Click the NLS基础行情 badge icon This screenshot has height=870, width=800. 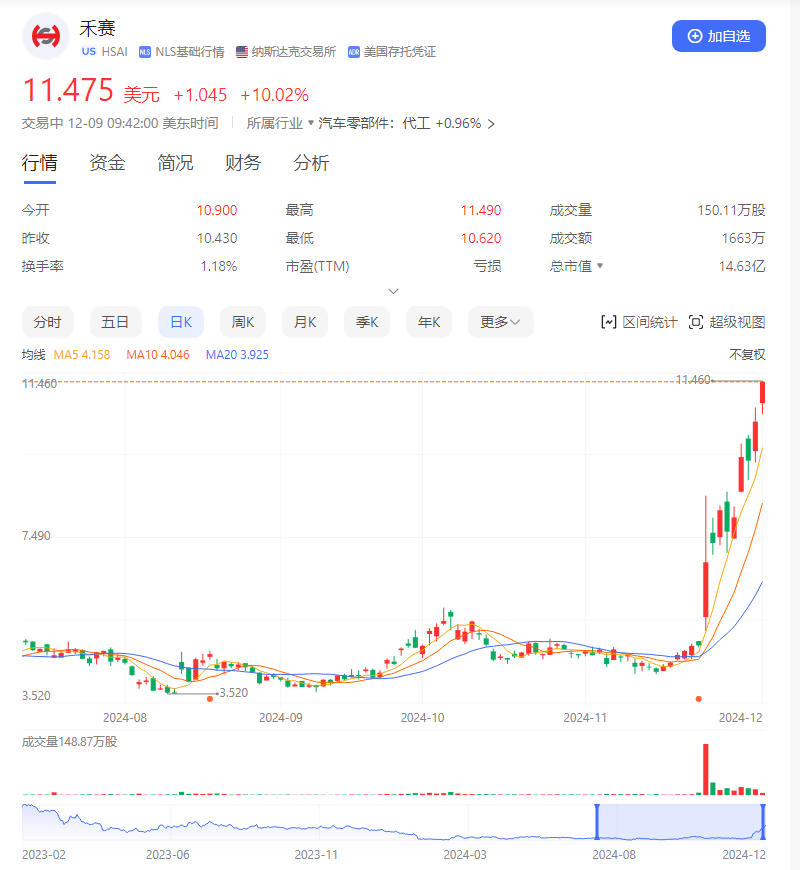tap(145, 52)
